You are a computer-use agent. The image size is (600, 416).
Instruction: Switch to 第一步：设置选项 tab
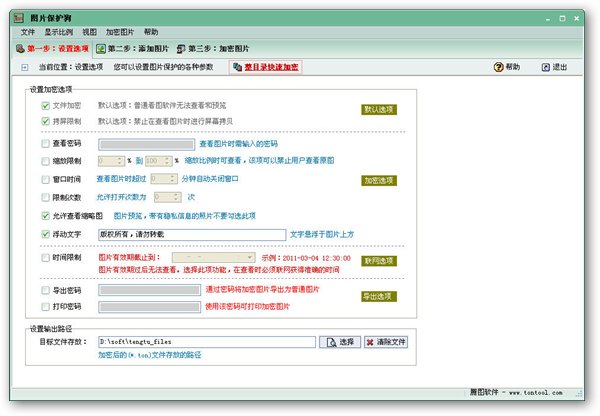(x=52, y=49)
